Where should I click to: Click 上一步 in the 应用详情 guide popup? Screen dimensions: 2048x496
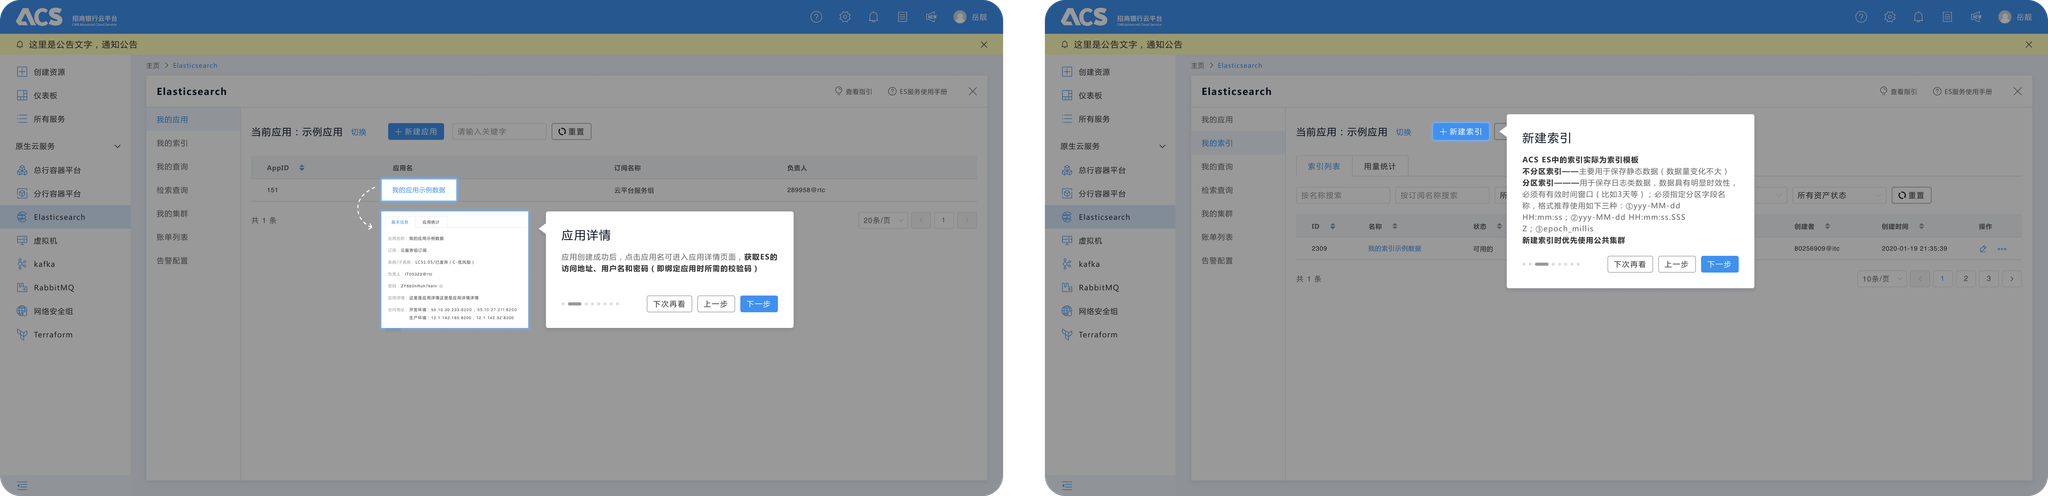coord(716,304)
